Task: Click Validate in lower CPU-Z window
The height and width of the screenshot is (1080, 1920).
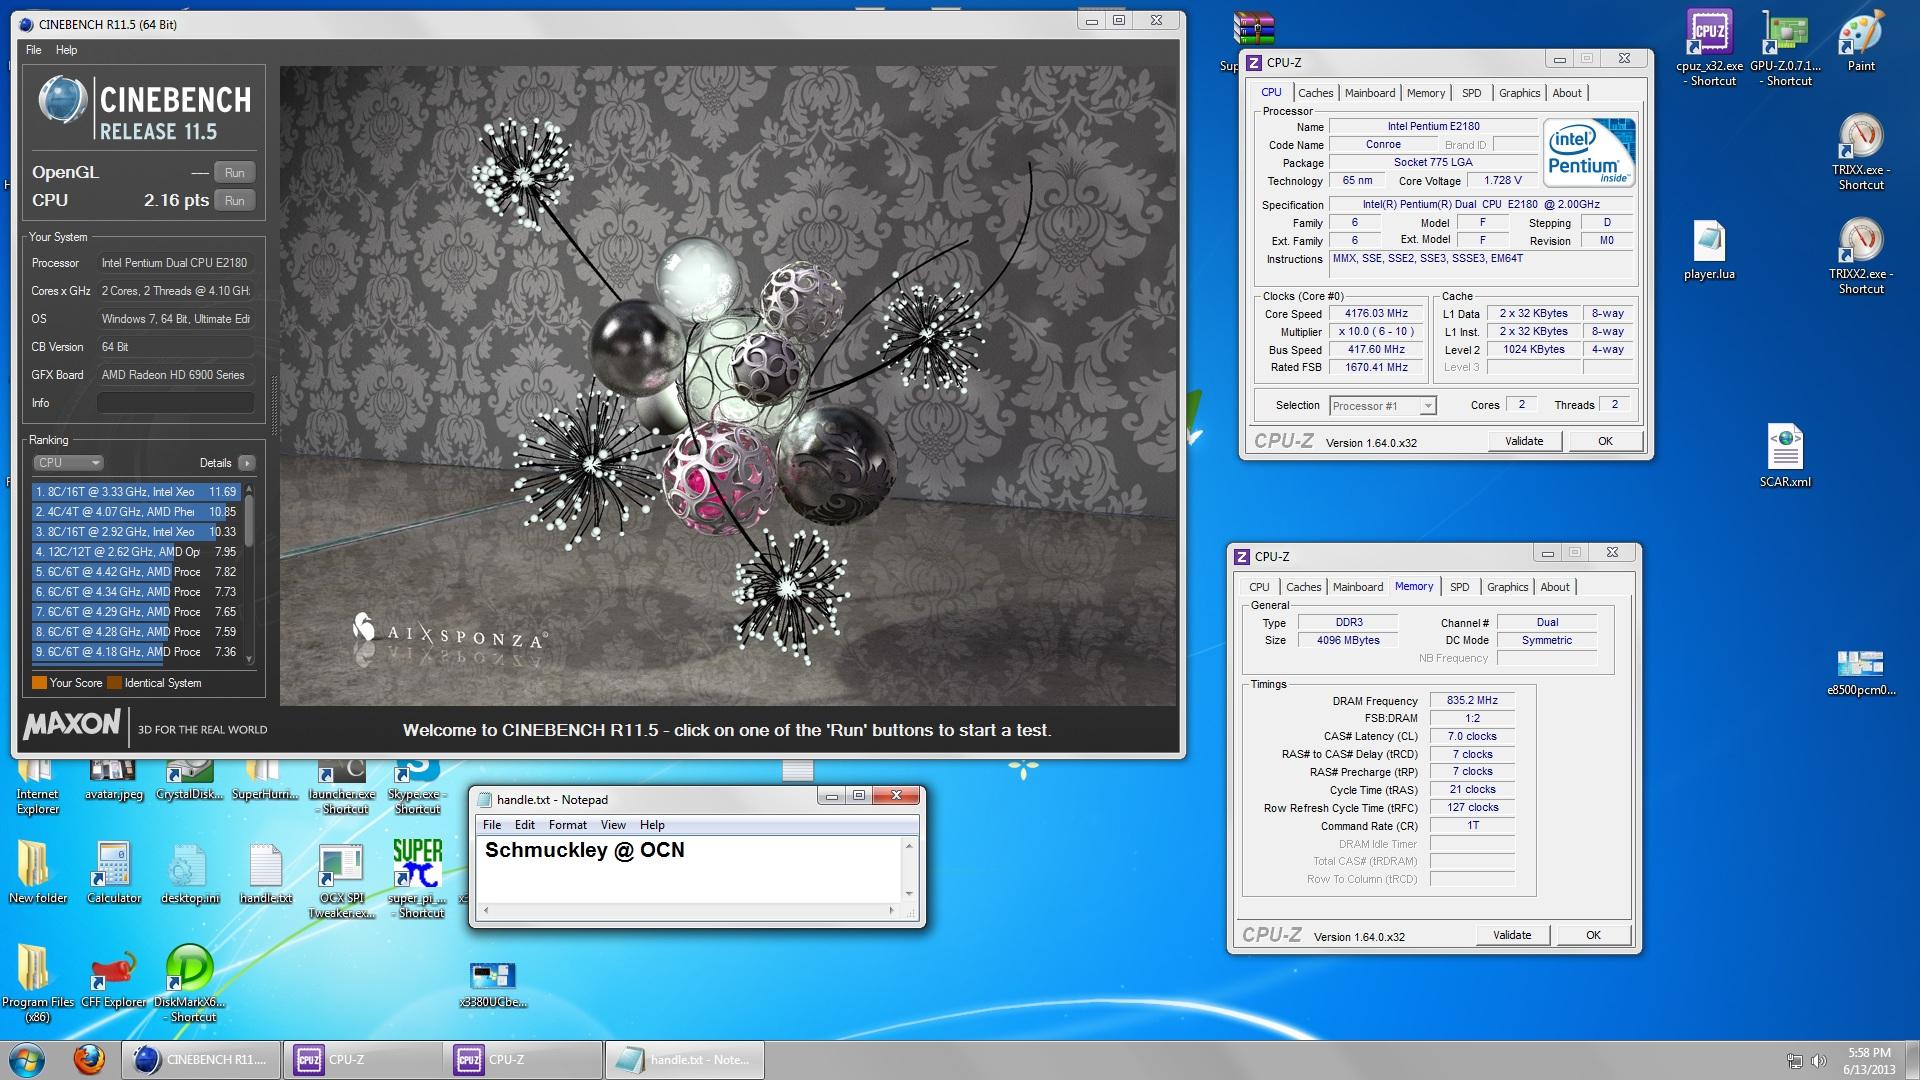Action: click(x=1511, y=935)
